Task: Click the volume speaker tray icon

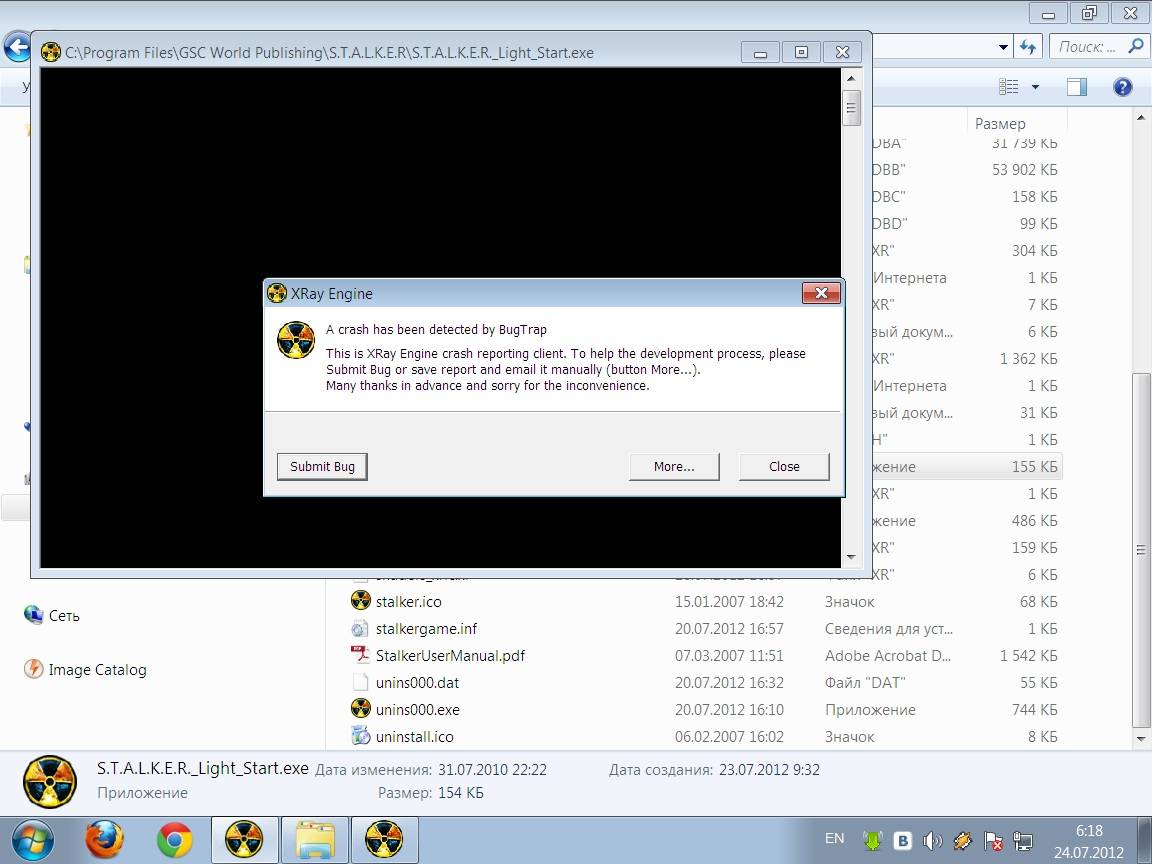Action: [932, 841]
